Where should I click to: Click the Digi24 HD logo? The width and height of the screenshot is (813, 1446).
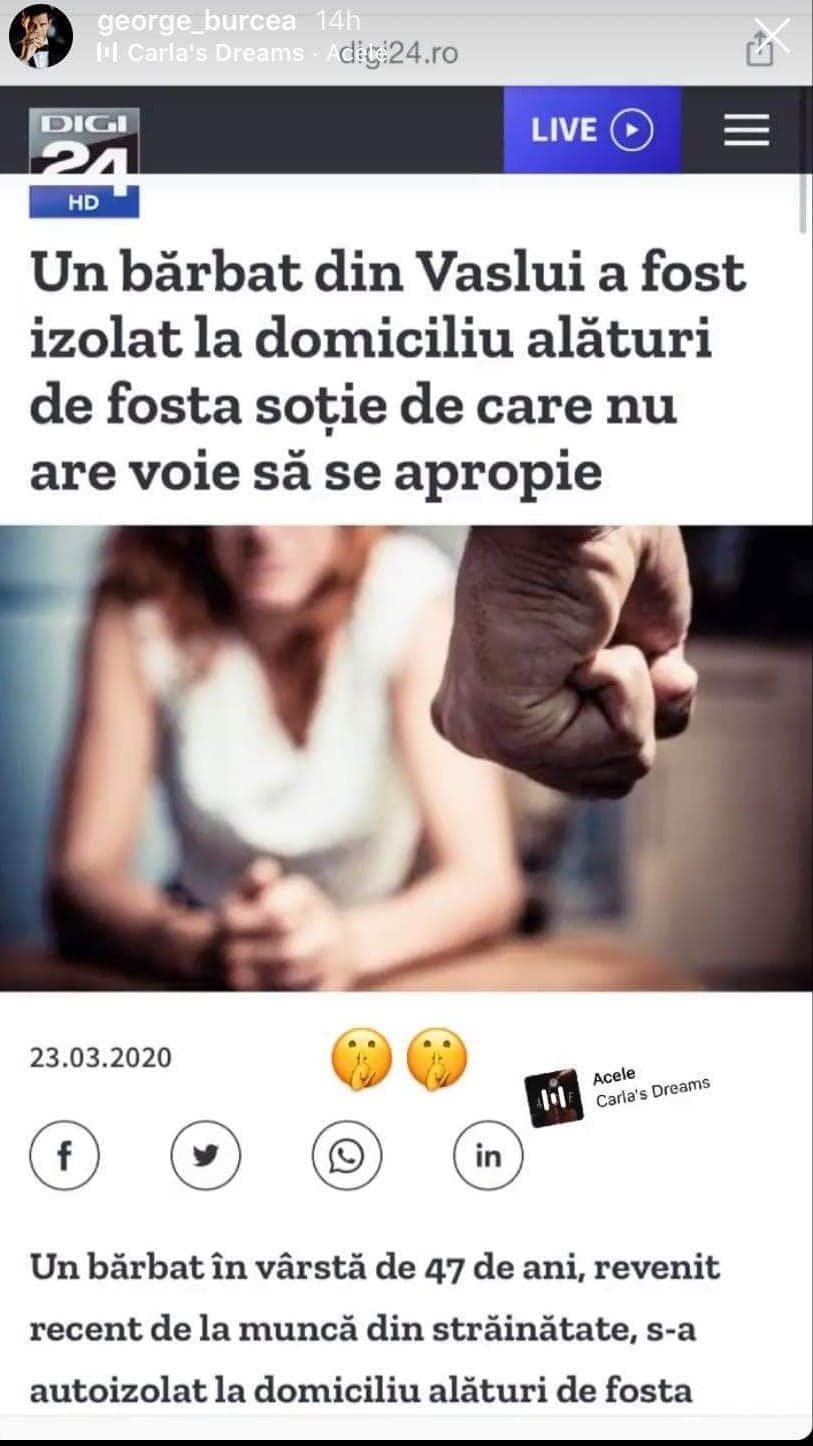coord(84,162)
